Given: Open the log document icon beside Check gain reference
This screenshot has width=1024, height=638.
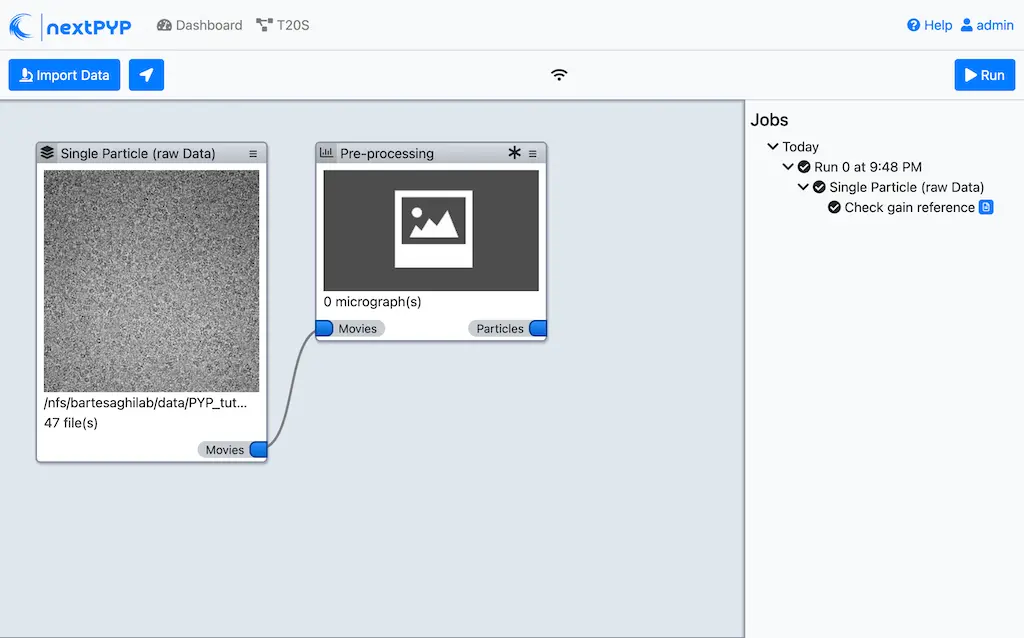Looking at the screenshot, I should pyautogui.click(x=984, y=207).
